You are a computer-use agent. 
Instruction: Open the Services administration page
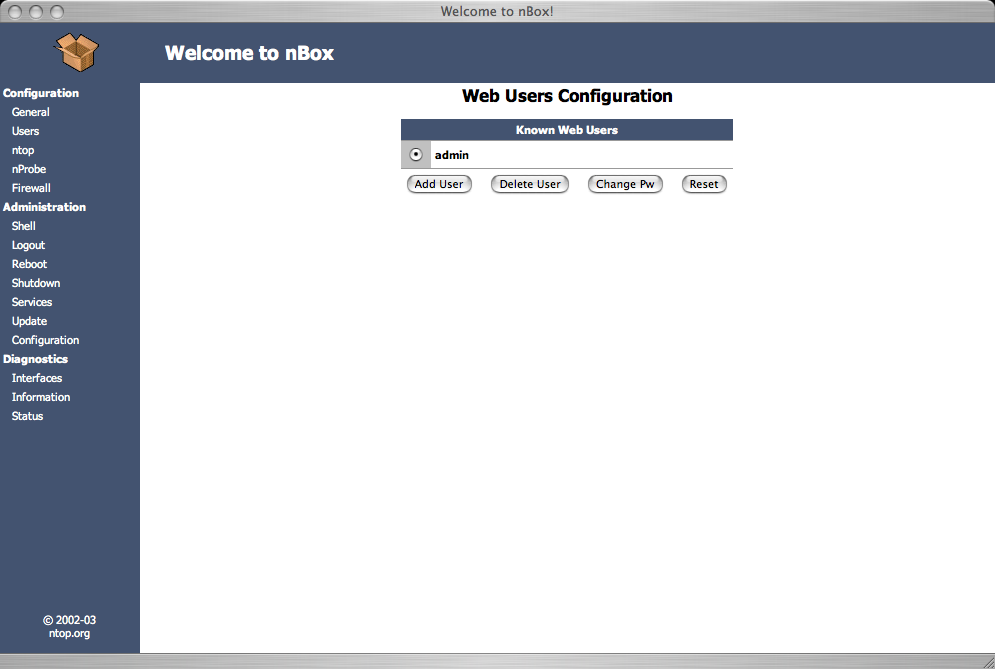(32, 302)
